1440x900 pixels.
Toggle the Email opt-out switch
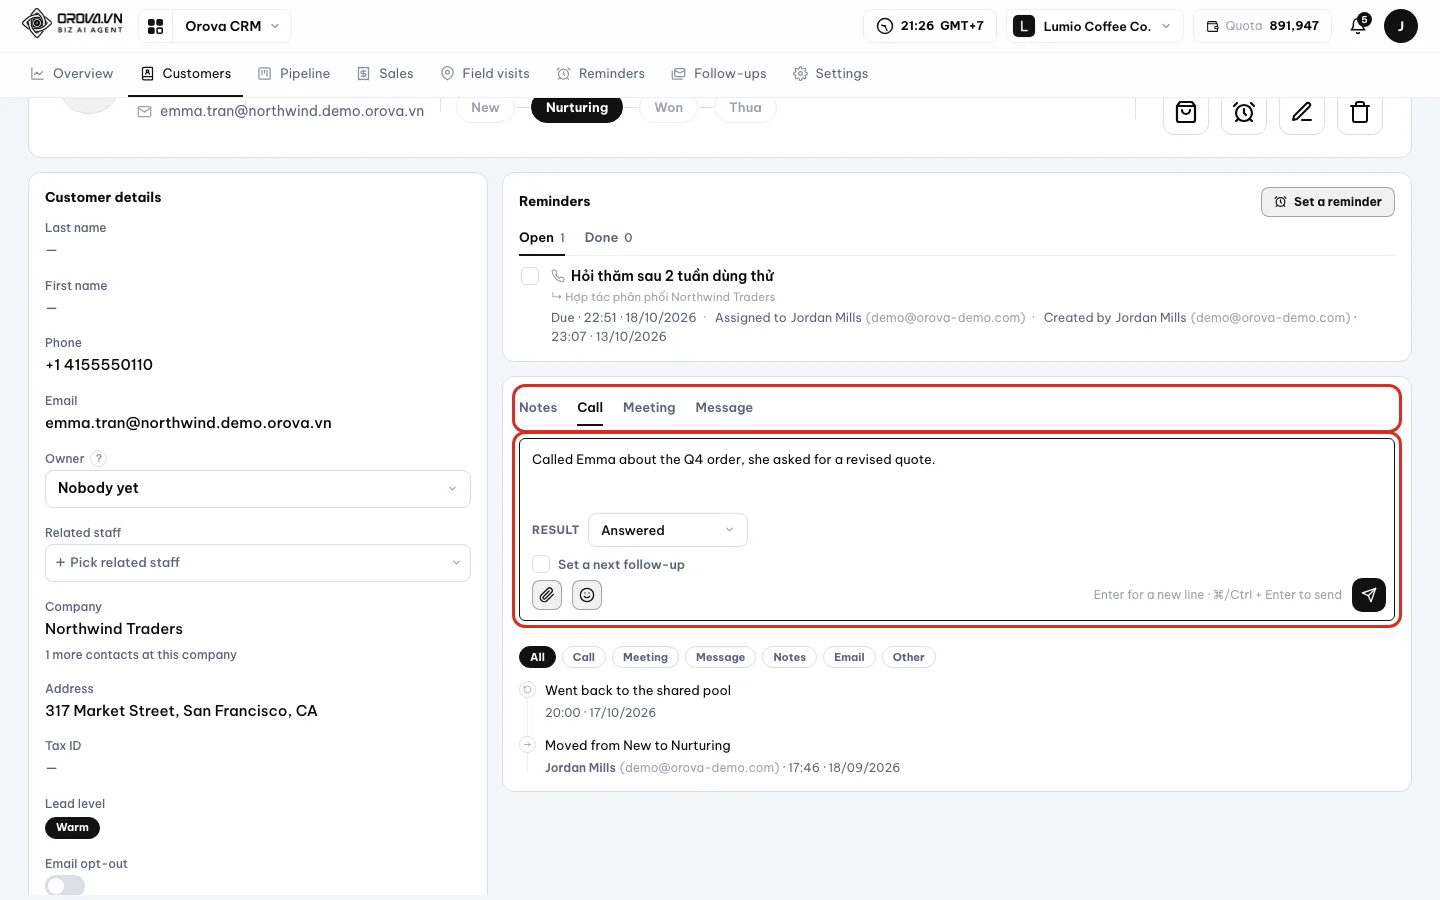[x=65, y=886]
